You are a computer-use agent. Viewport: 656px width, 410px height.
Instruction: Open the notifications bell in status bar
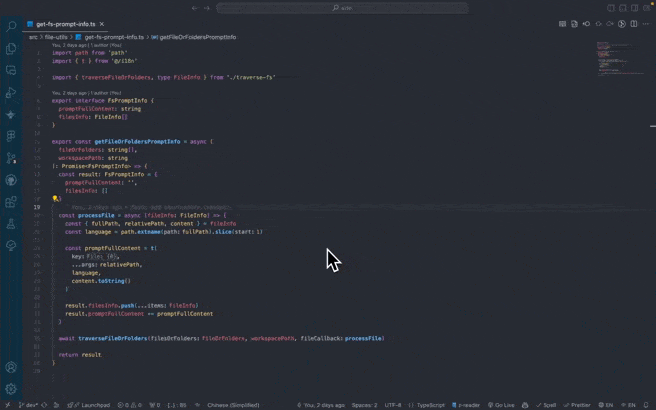646,405
